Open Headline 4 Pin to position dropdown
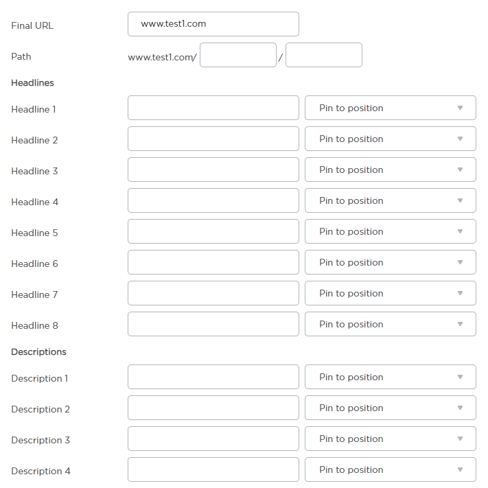Screen dimensions: 488x488 click(x=390, y=200)
